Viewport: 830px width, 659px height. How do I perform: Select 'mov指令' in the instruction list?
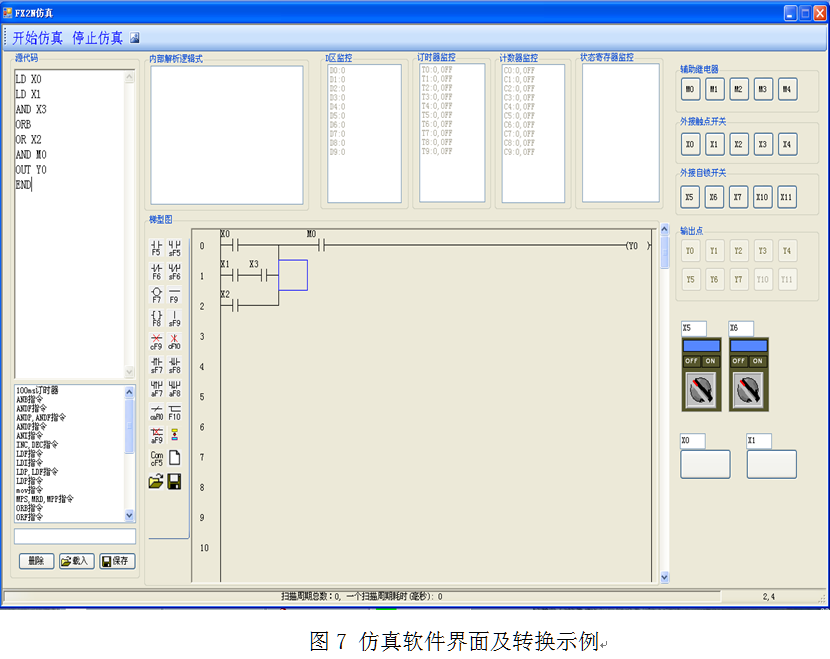(x=29, y=490)
